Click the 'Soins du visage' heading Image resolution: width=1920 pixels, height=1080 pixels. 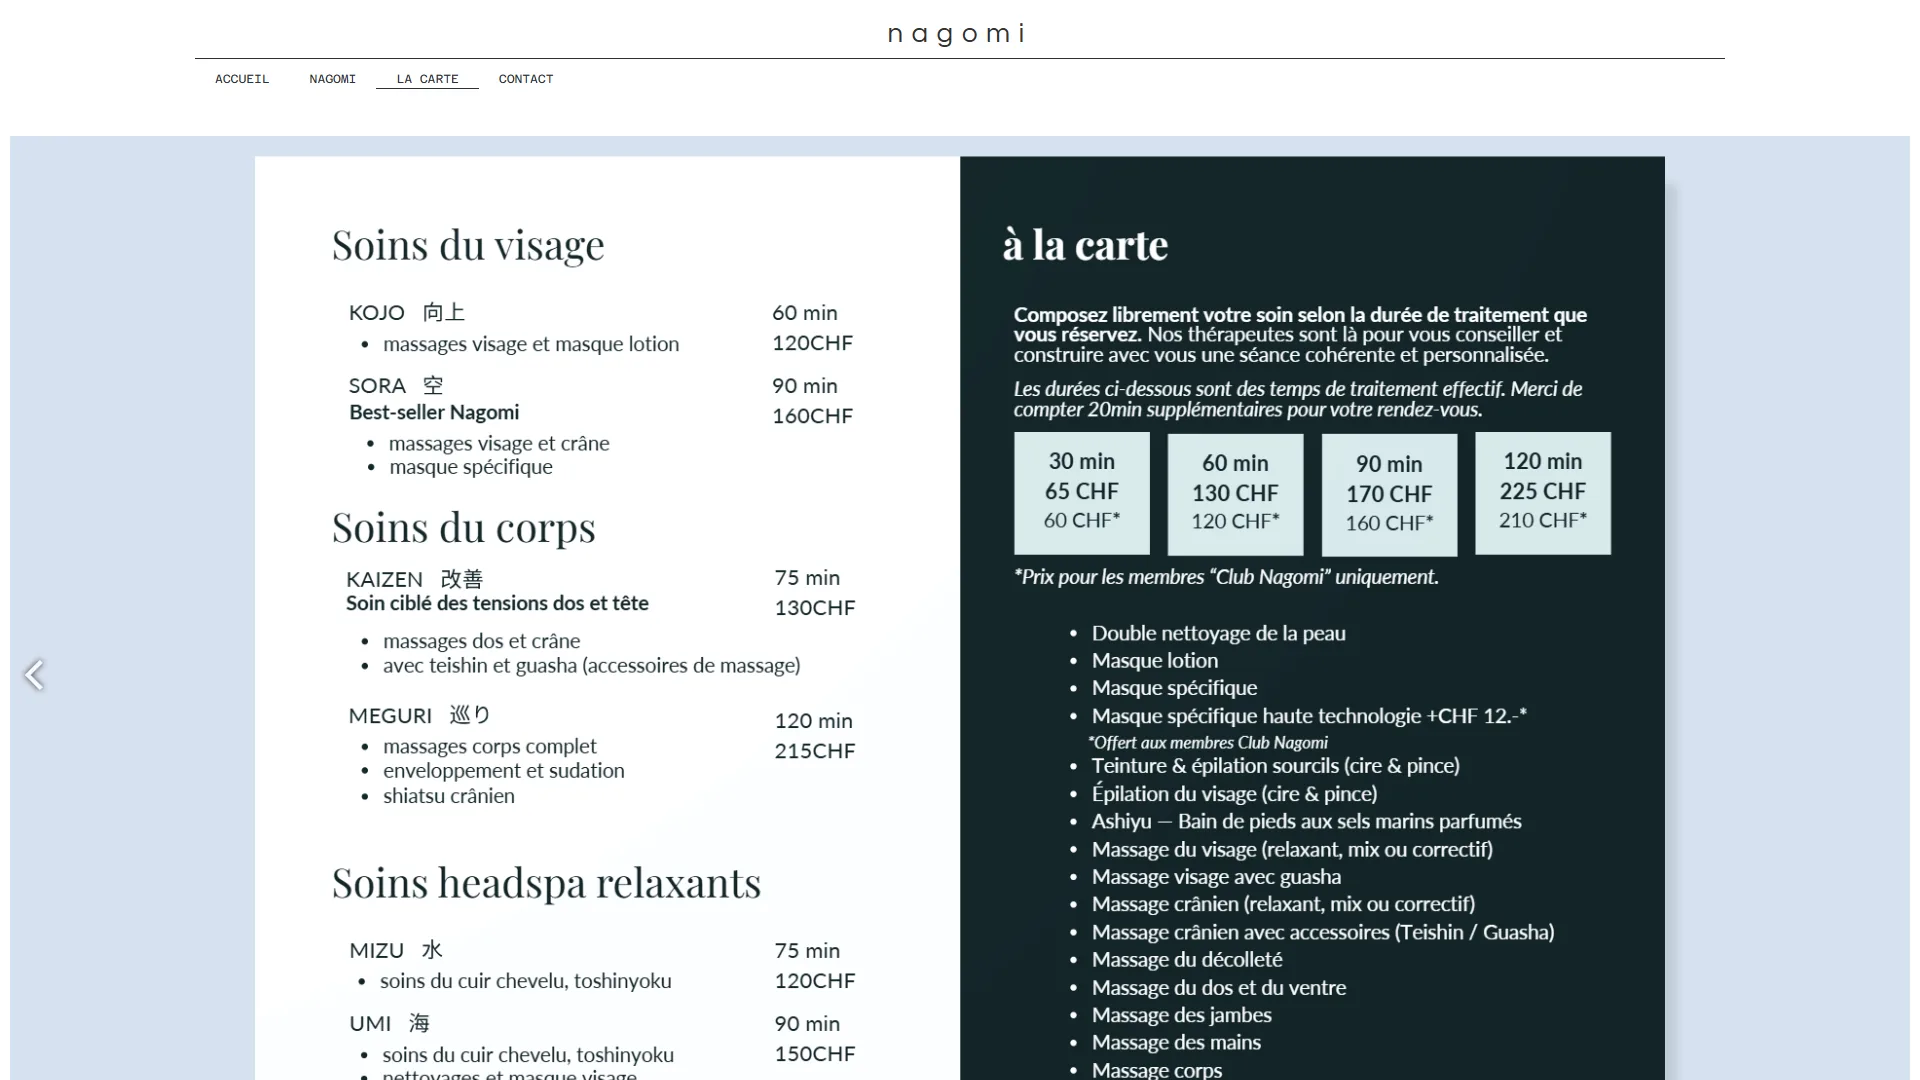[x=468, y=245]
